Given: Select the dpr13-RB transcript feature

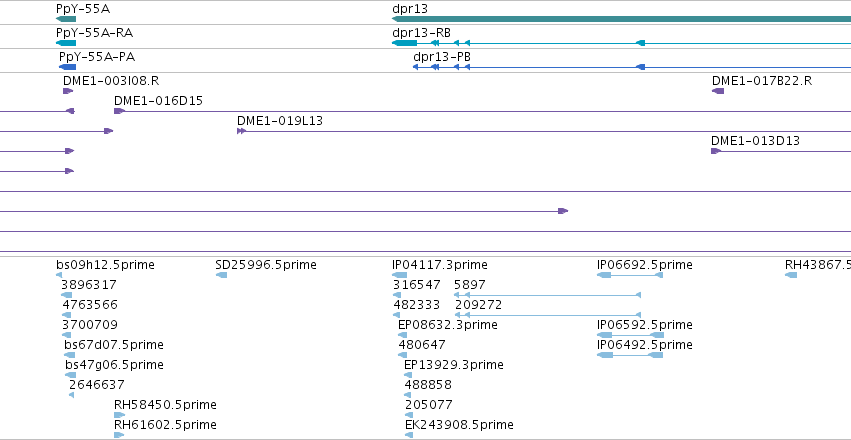Looking at the screenshot, I should (x=621, y=43).
